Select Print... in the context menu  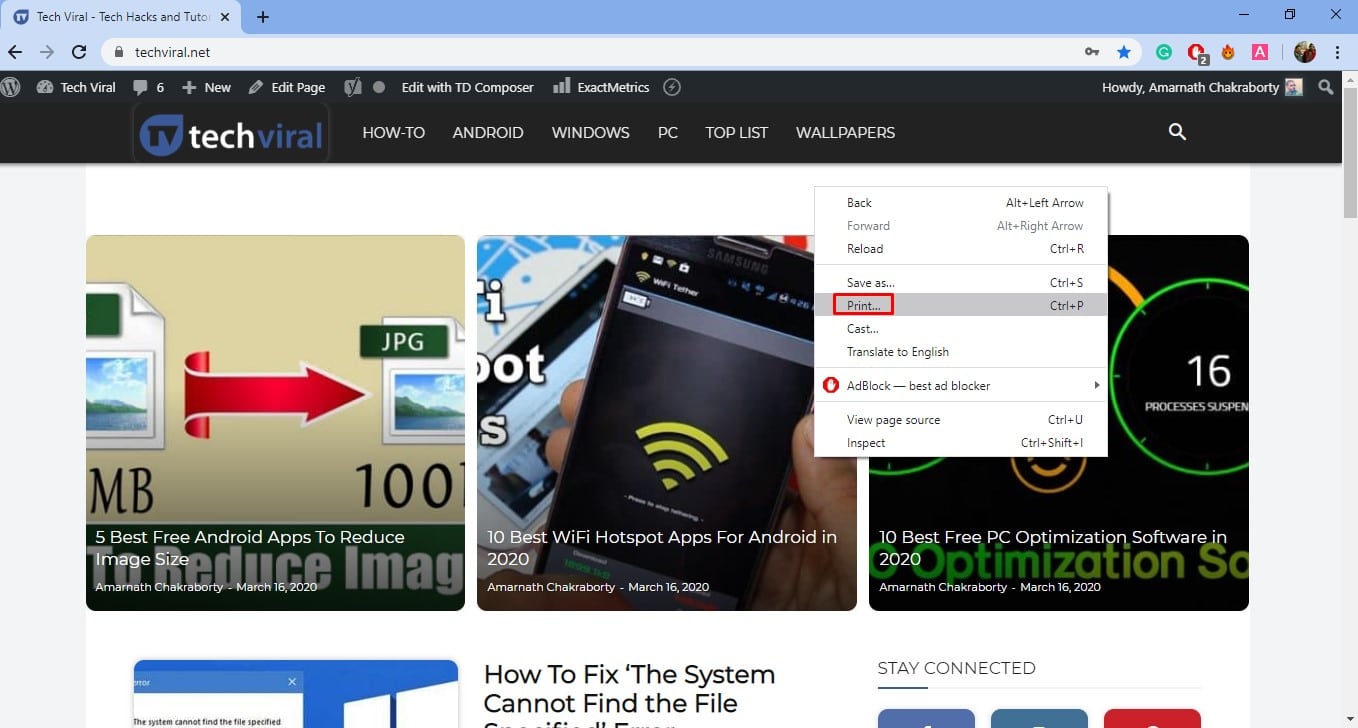tap(960, 306)
